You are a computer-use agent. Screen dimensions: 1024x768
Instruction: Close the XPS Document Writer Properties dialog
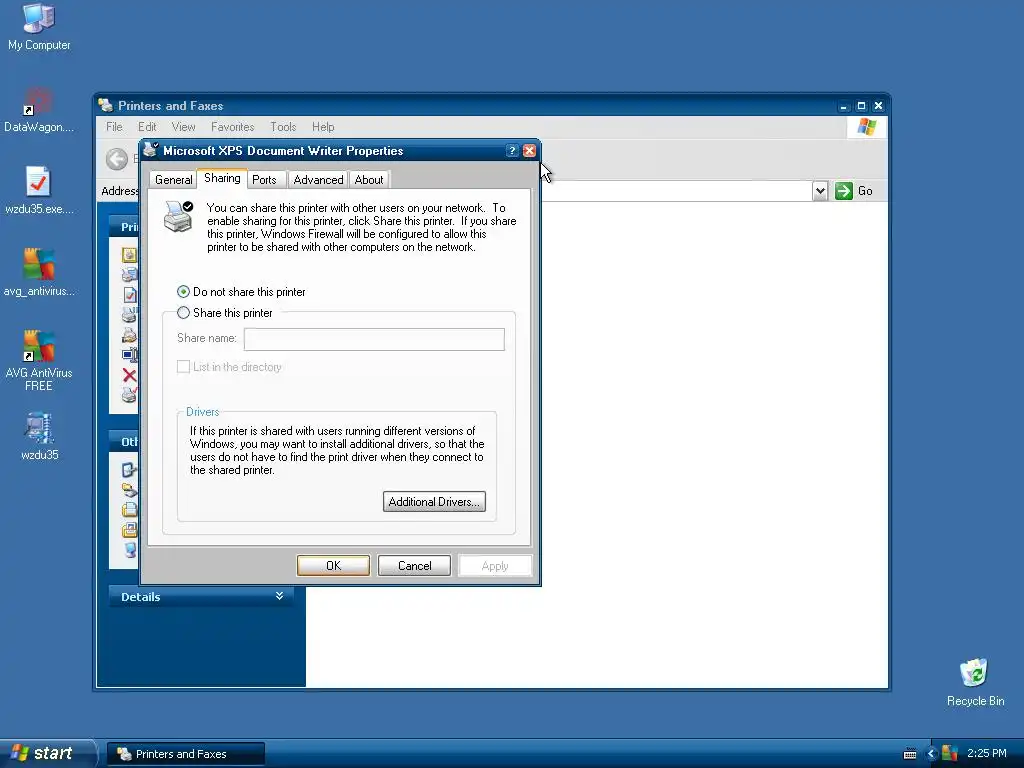tap(530, 151)
